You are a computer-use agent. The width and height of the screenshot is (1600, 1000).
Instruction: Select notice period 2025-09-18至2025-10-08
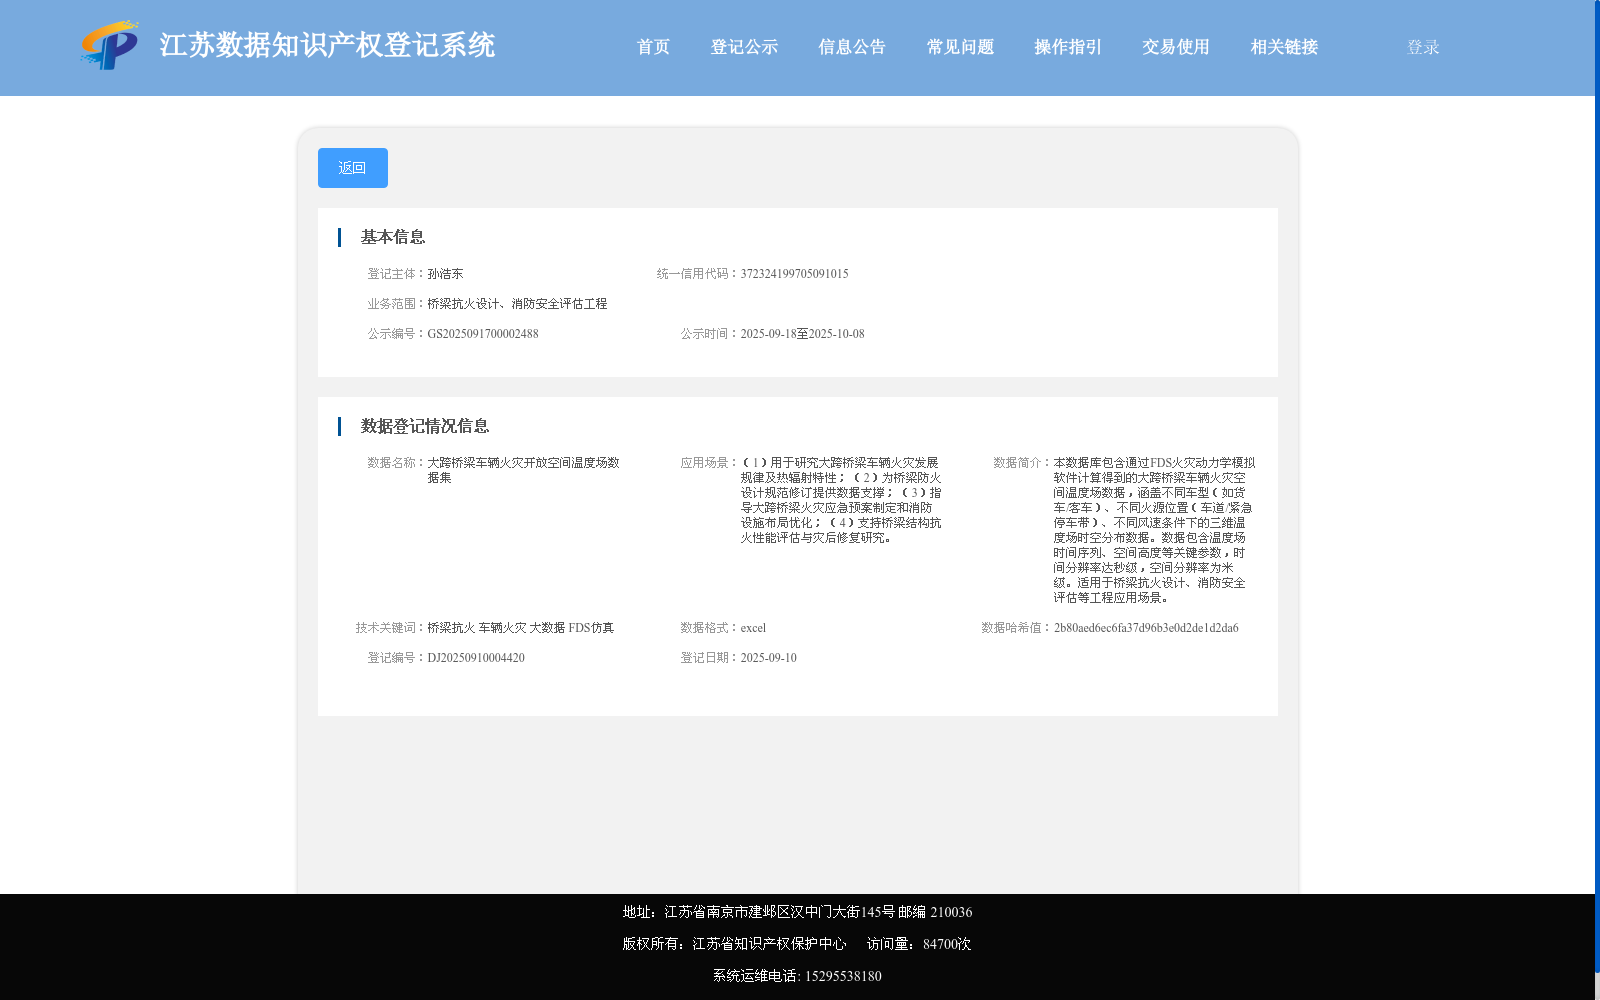[802, 334]
